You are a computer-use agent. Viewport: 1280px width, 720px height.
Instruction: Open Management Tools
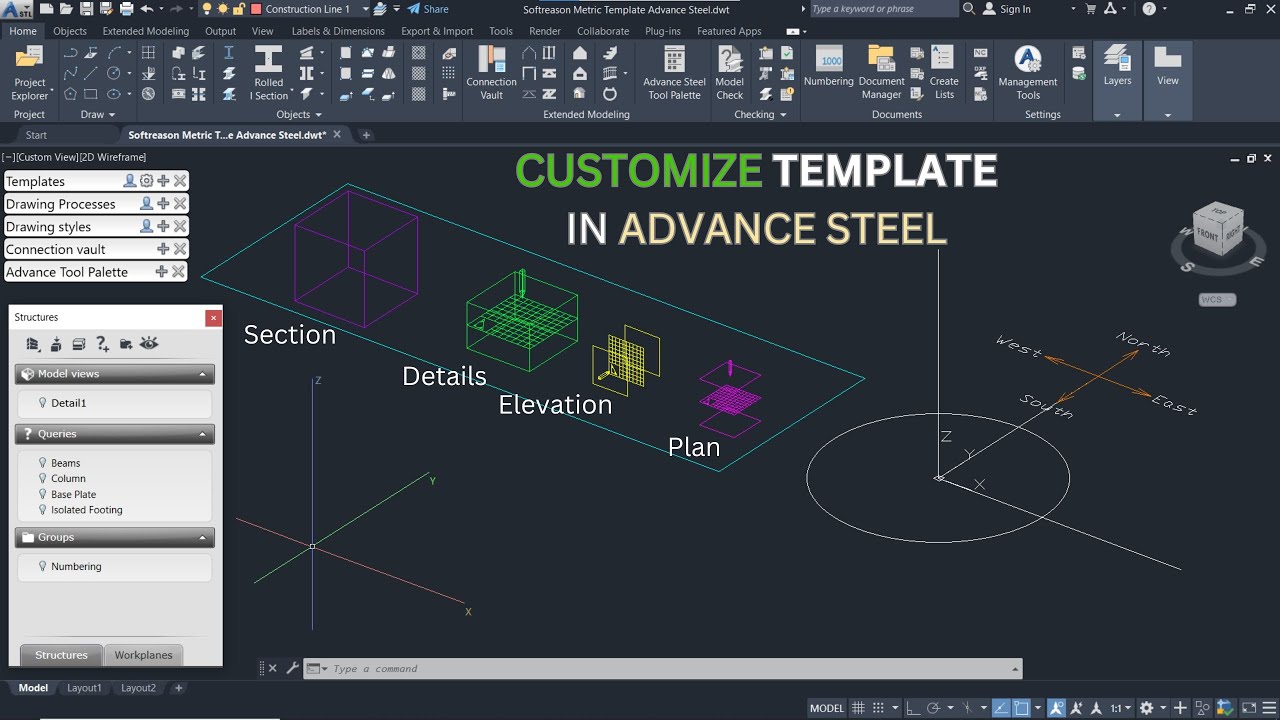[x=1027, y=73]
